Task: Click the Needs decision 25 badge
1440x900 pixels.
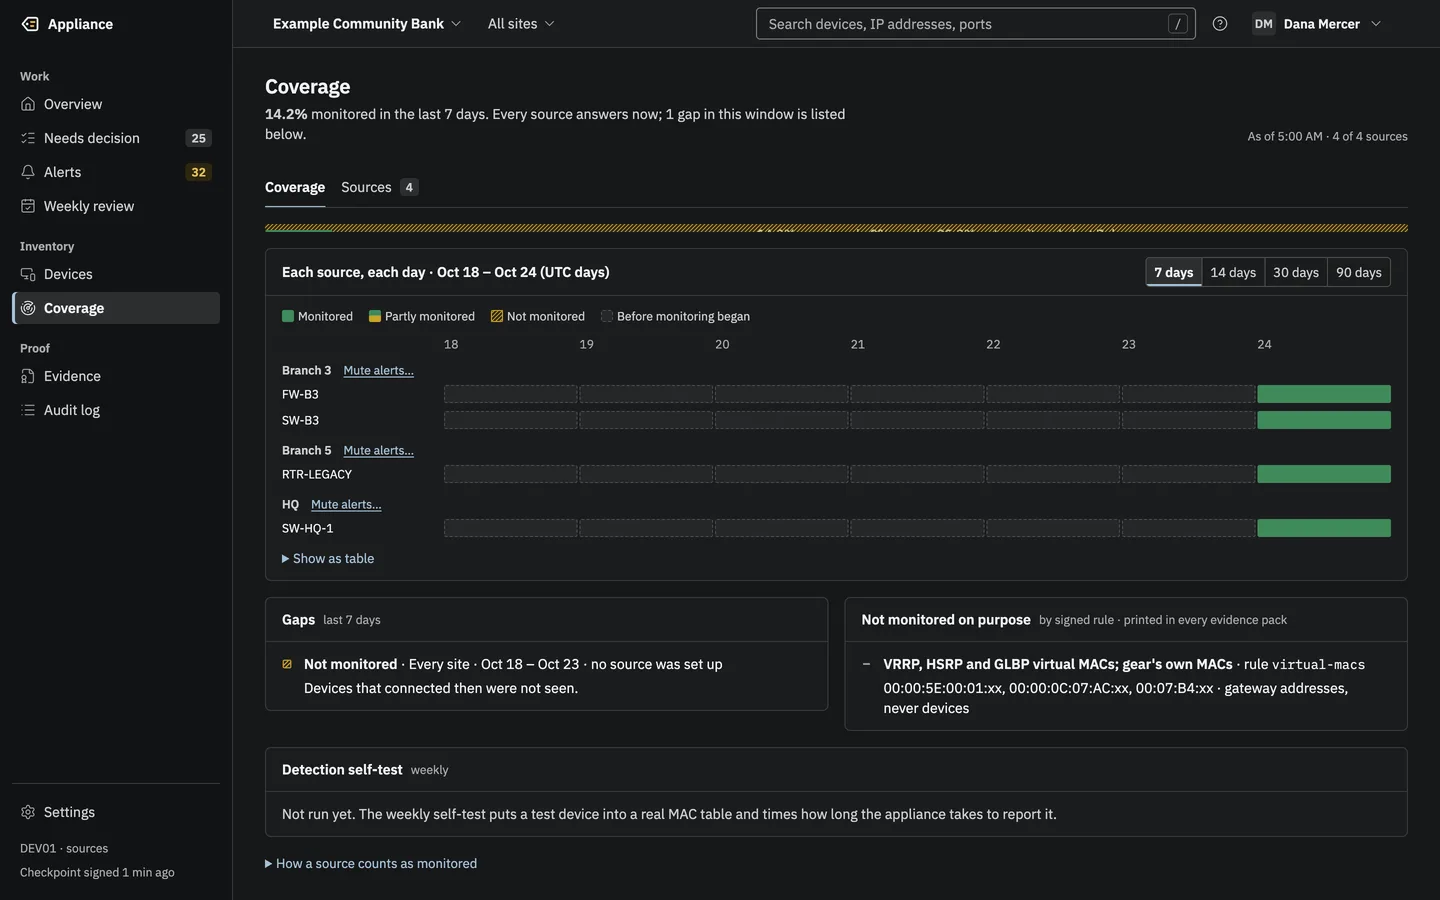Action: pos(199,138)
